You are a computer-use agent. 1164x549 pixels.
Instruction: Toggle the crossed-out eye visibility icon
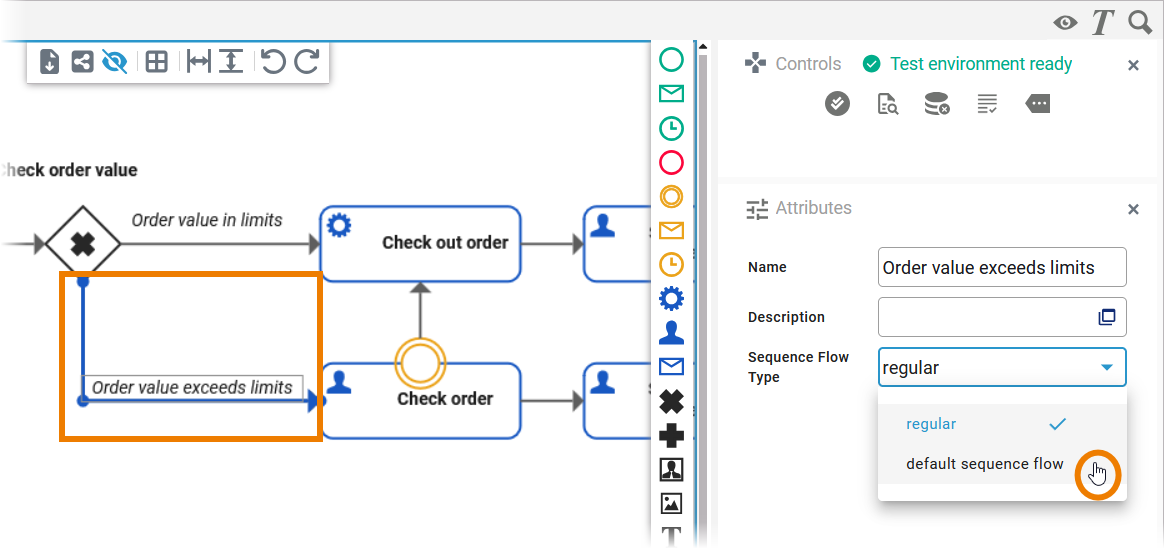click(x=115, y=62)
